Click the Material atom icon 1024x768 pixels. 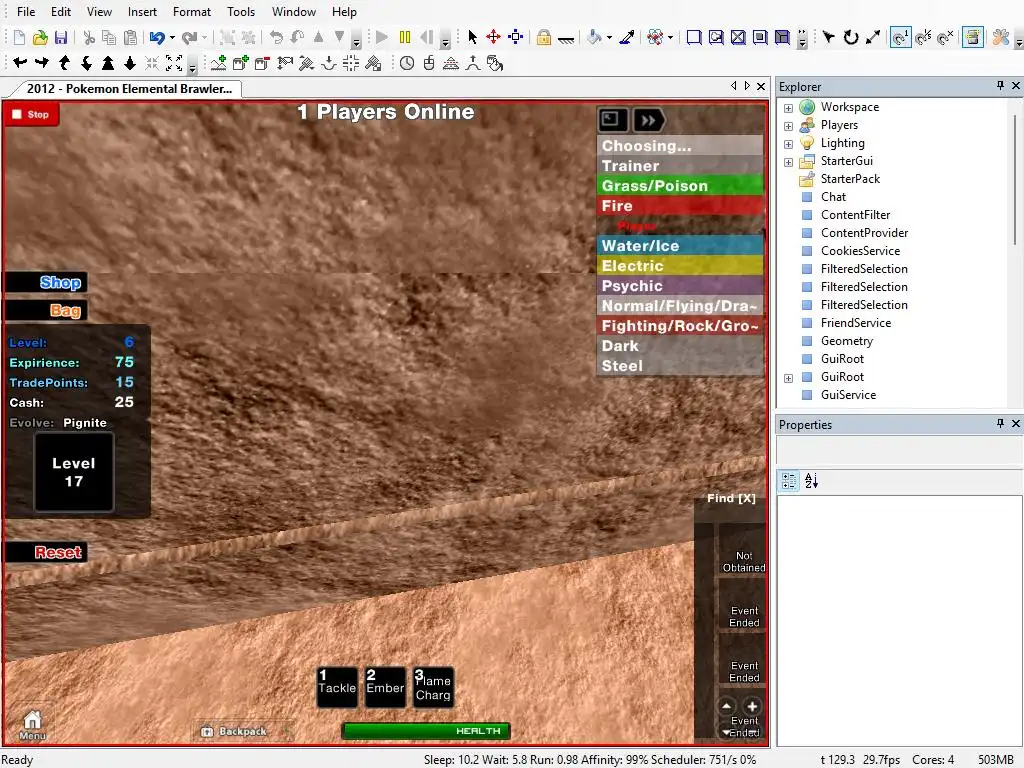[x=655, y=37]
